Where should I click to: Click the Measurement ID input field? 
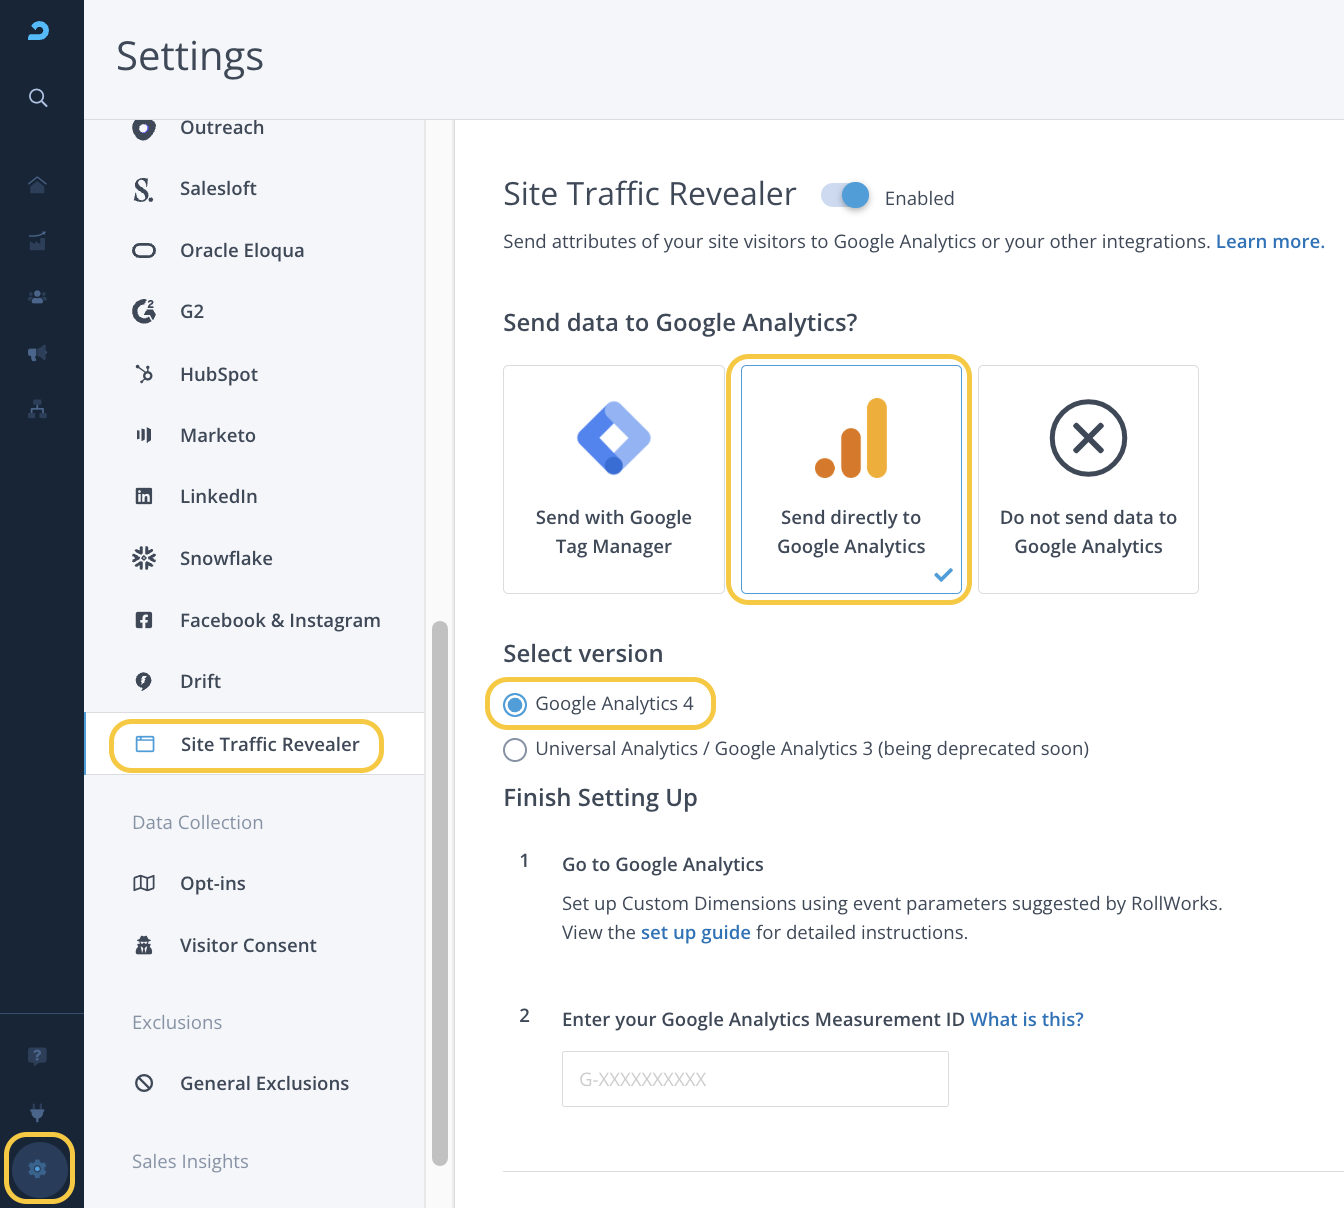(x=755, y=1079)
